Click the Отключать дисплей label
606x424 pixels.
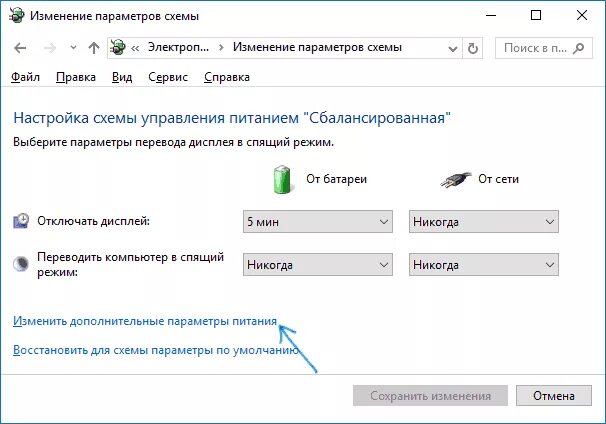pyautogui.click(x=93, y=221)
